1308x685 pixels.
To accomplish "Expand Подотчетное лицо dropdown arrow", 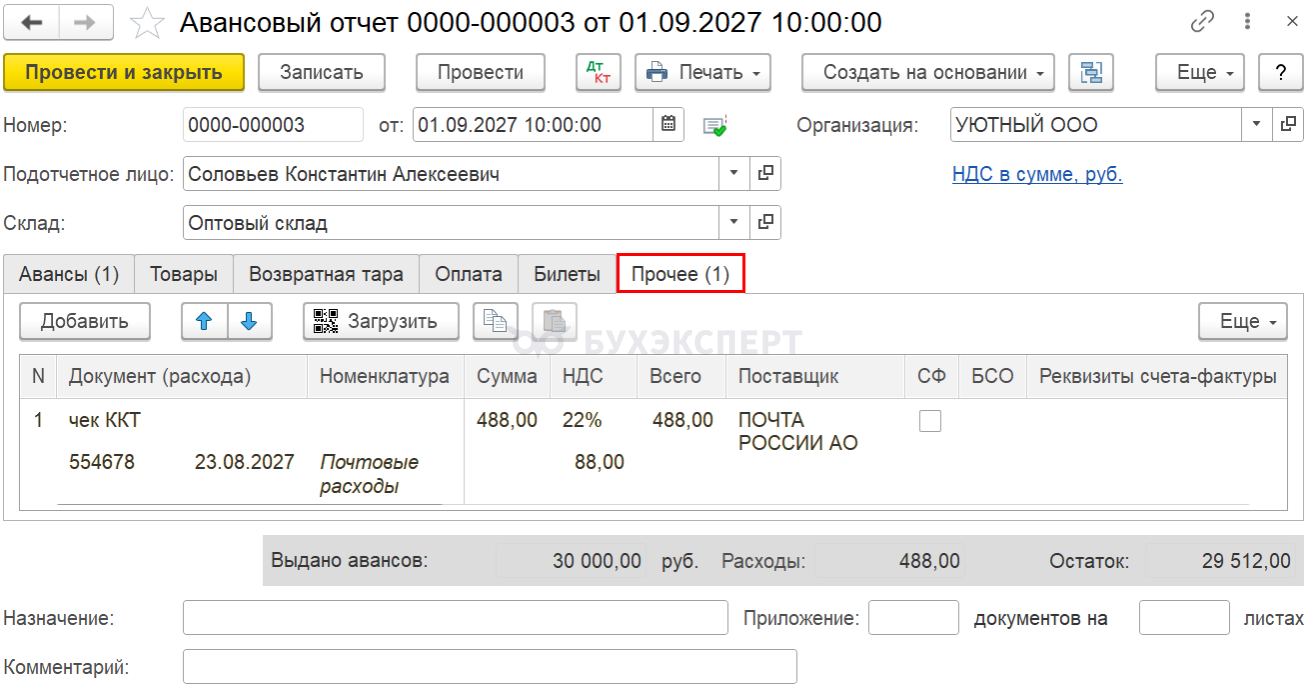I will click(735, 173).
